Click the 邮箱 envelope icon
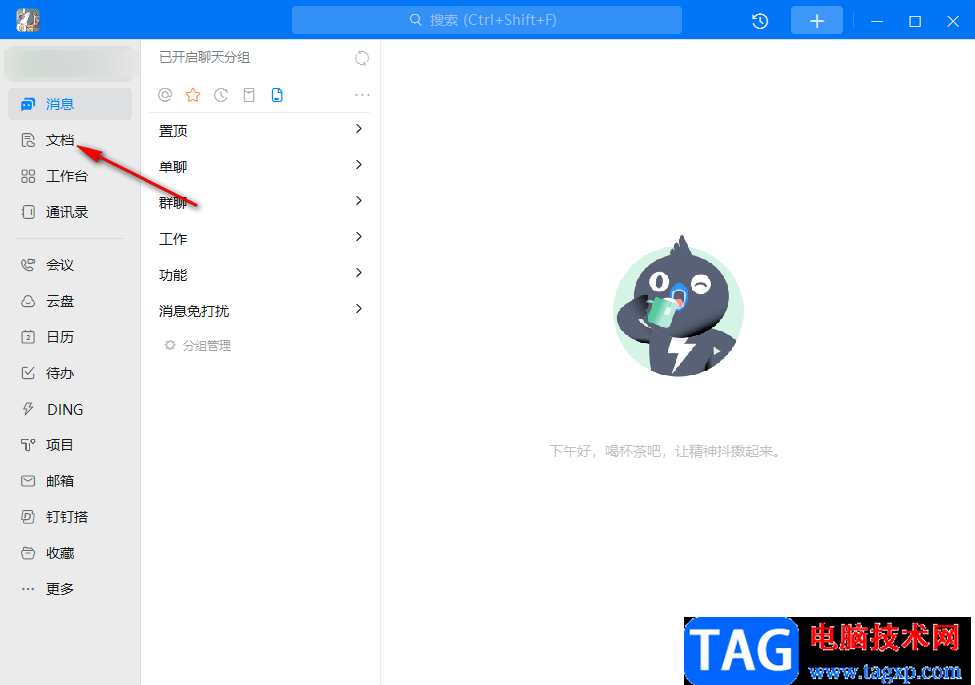The image size is (975, 685). click(28, 481)
